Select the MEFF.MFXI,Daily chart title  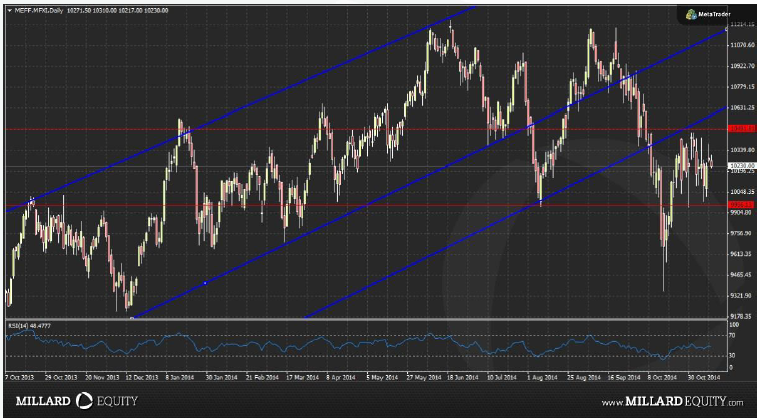[39, 11]
